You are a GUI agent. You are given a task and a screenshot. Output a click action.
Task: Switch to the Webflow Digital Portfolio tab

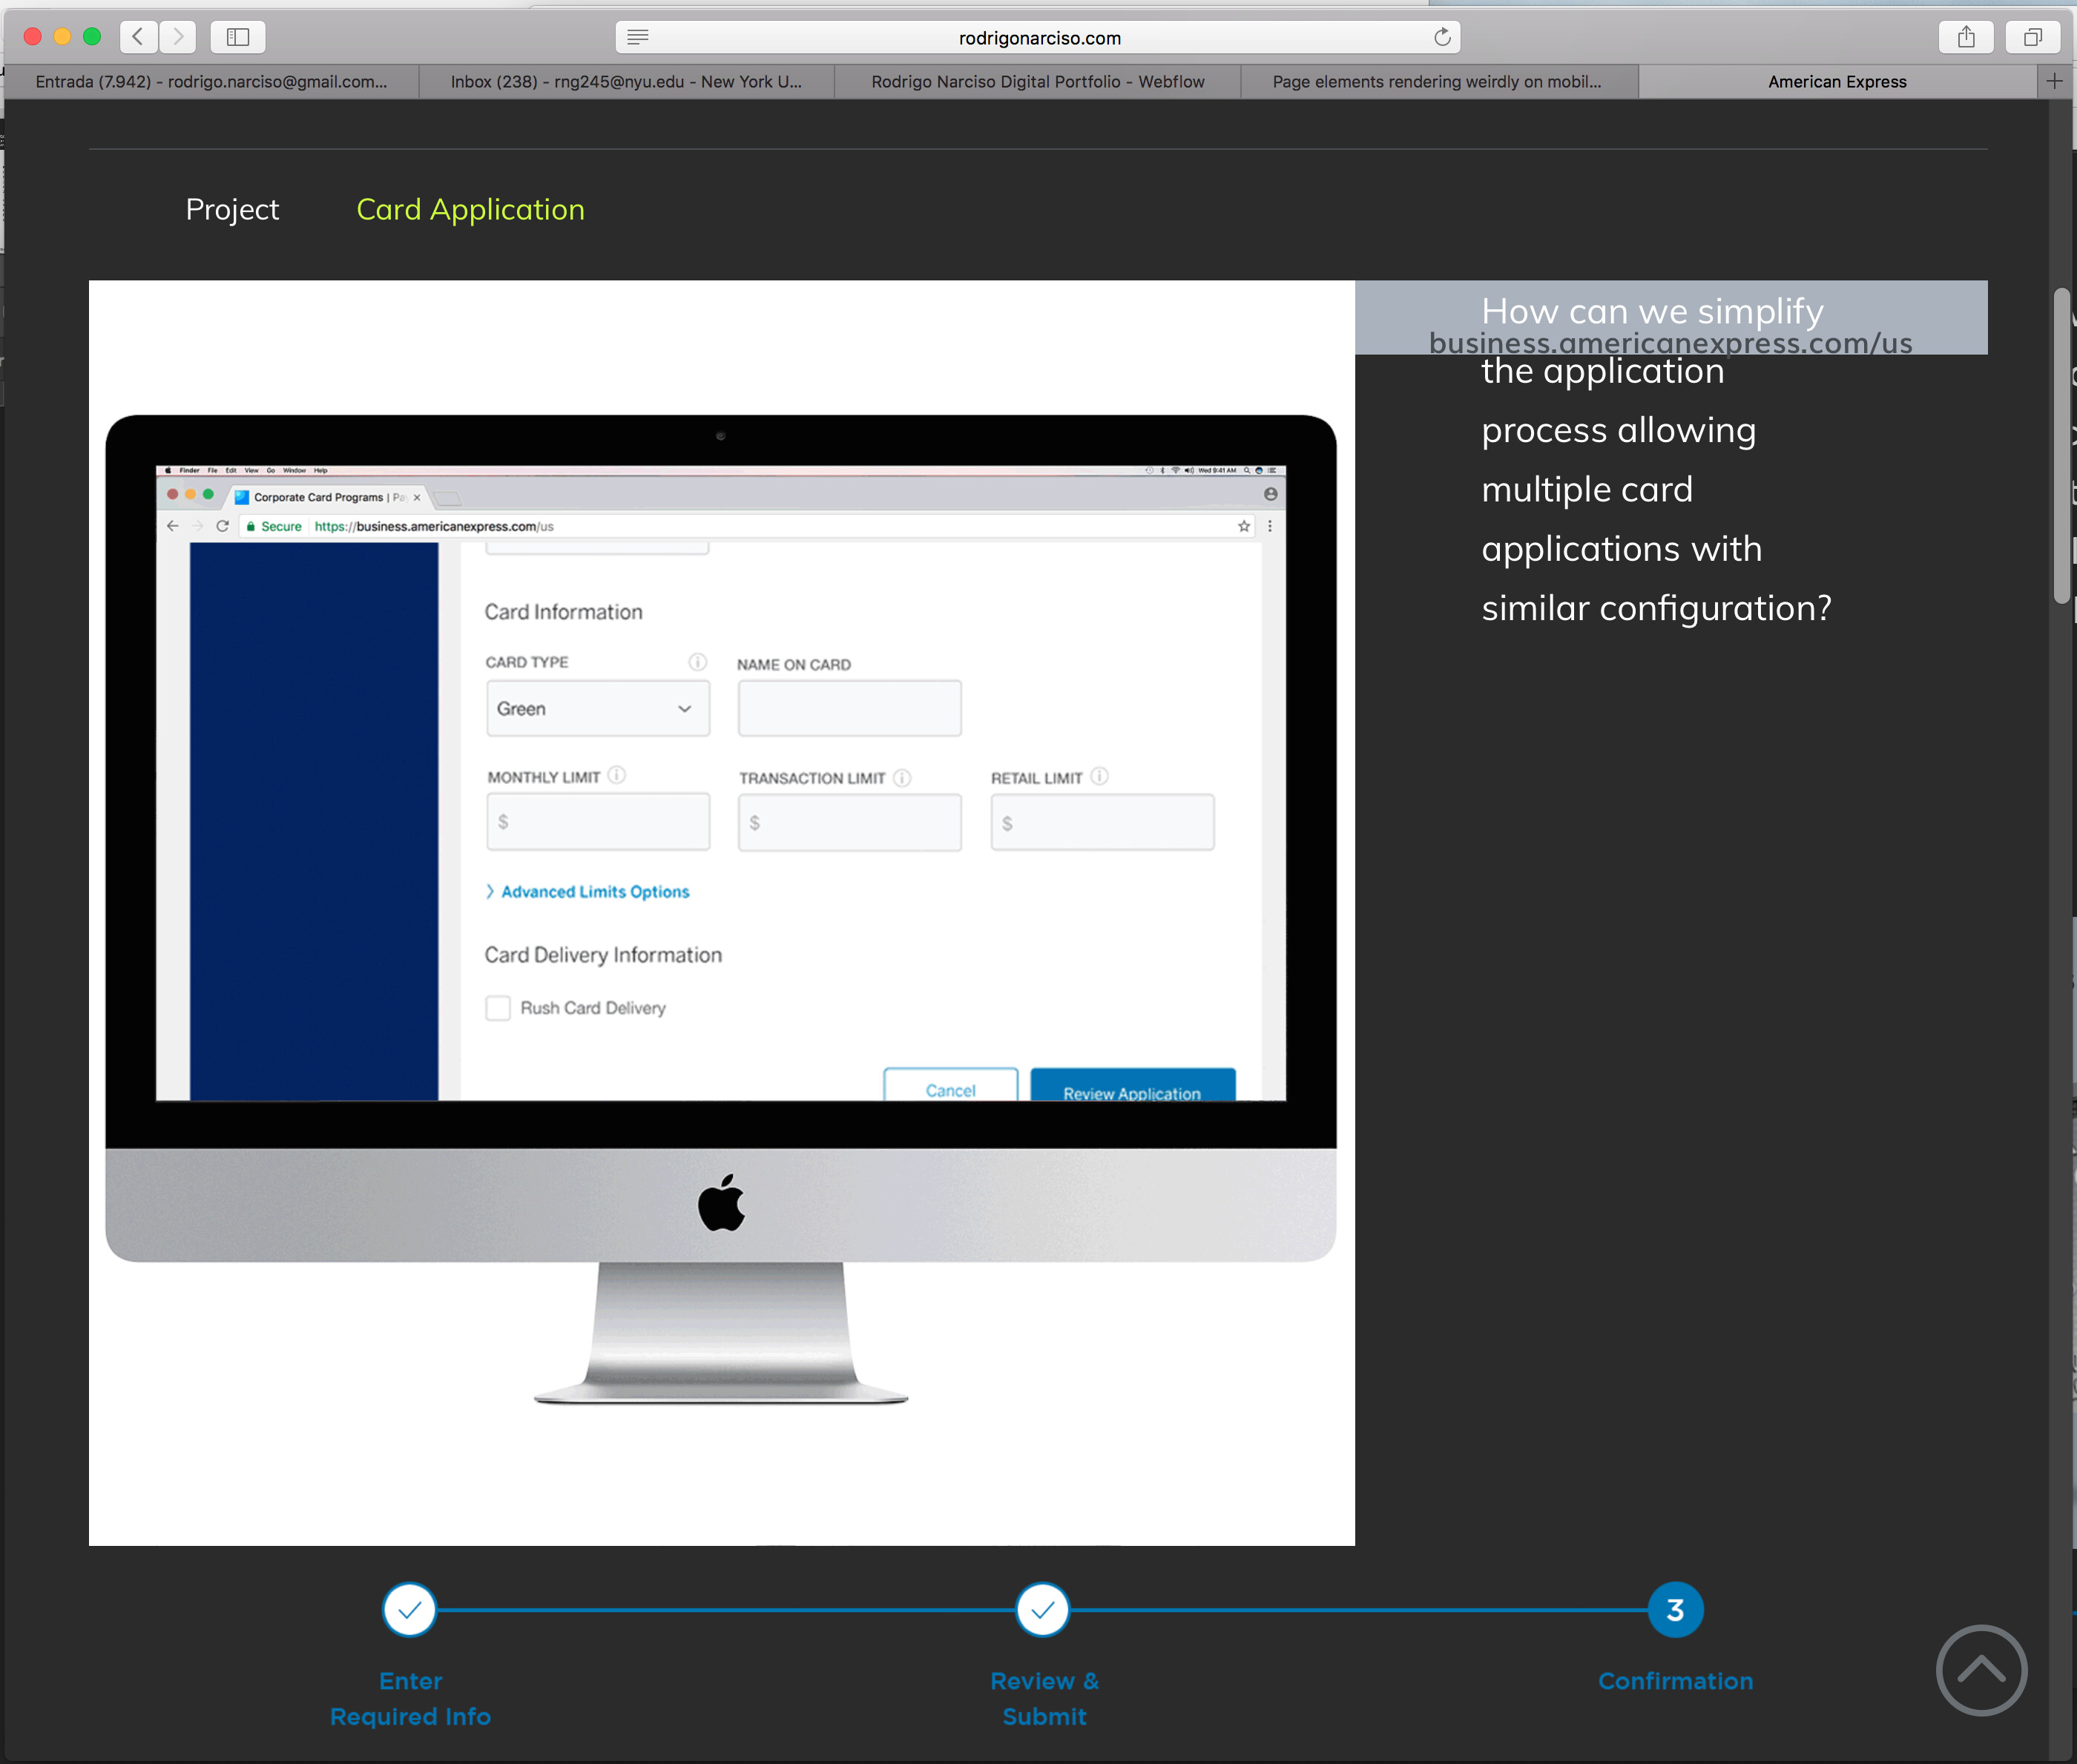coord(1037,81)
